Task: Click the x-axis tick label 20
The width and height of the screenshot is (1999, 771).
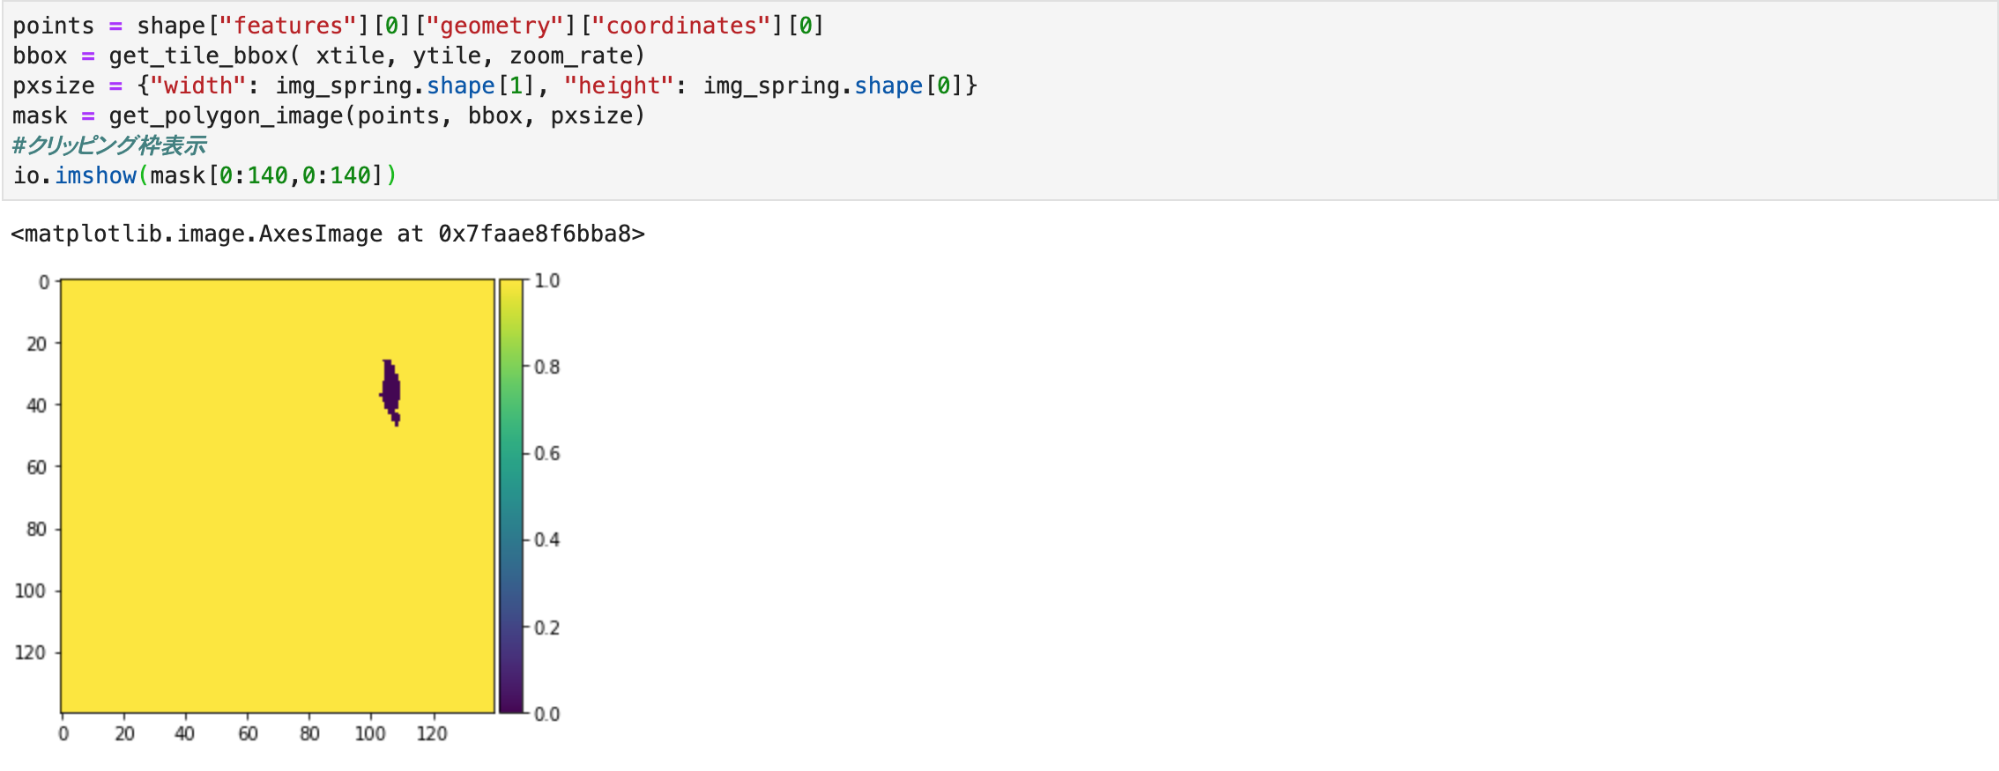Action: pos(124,734)
